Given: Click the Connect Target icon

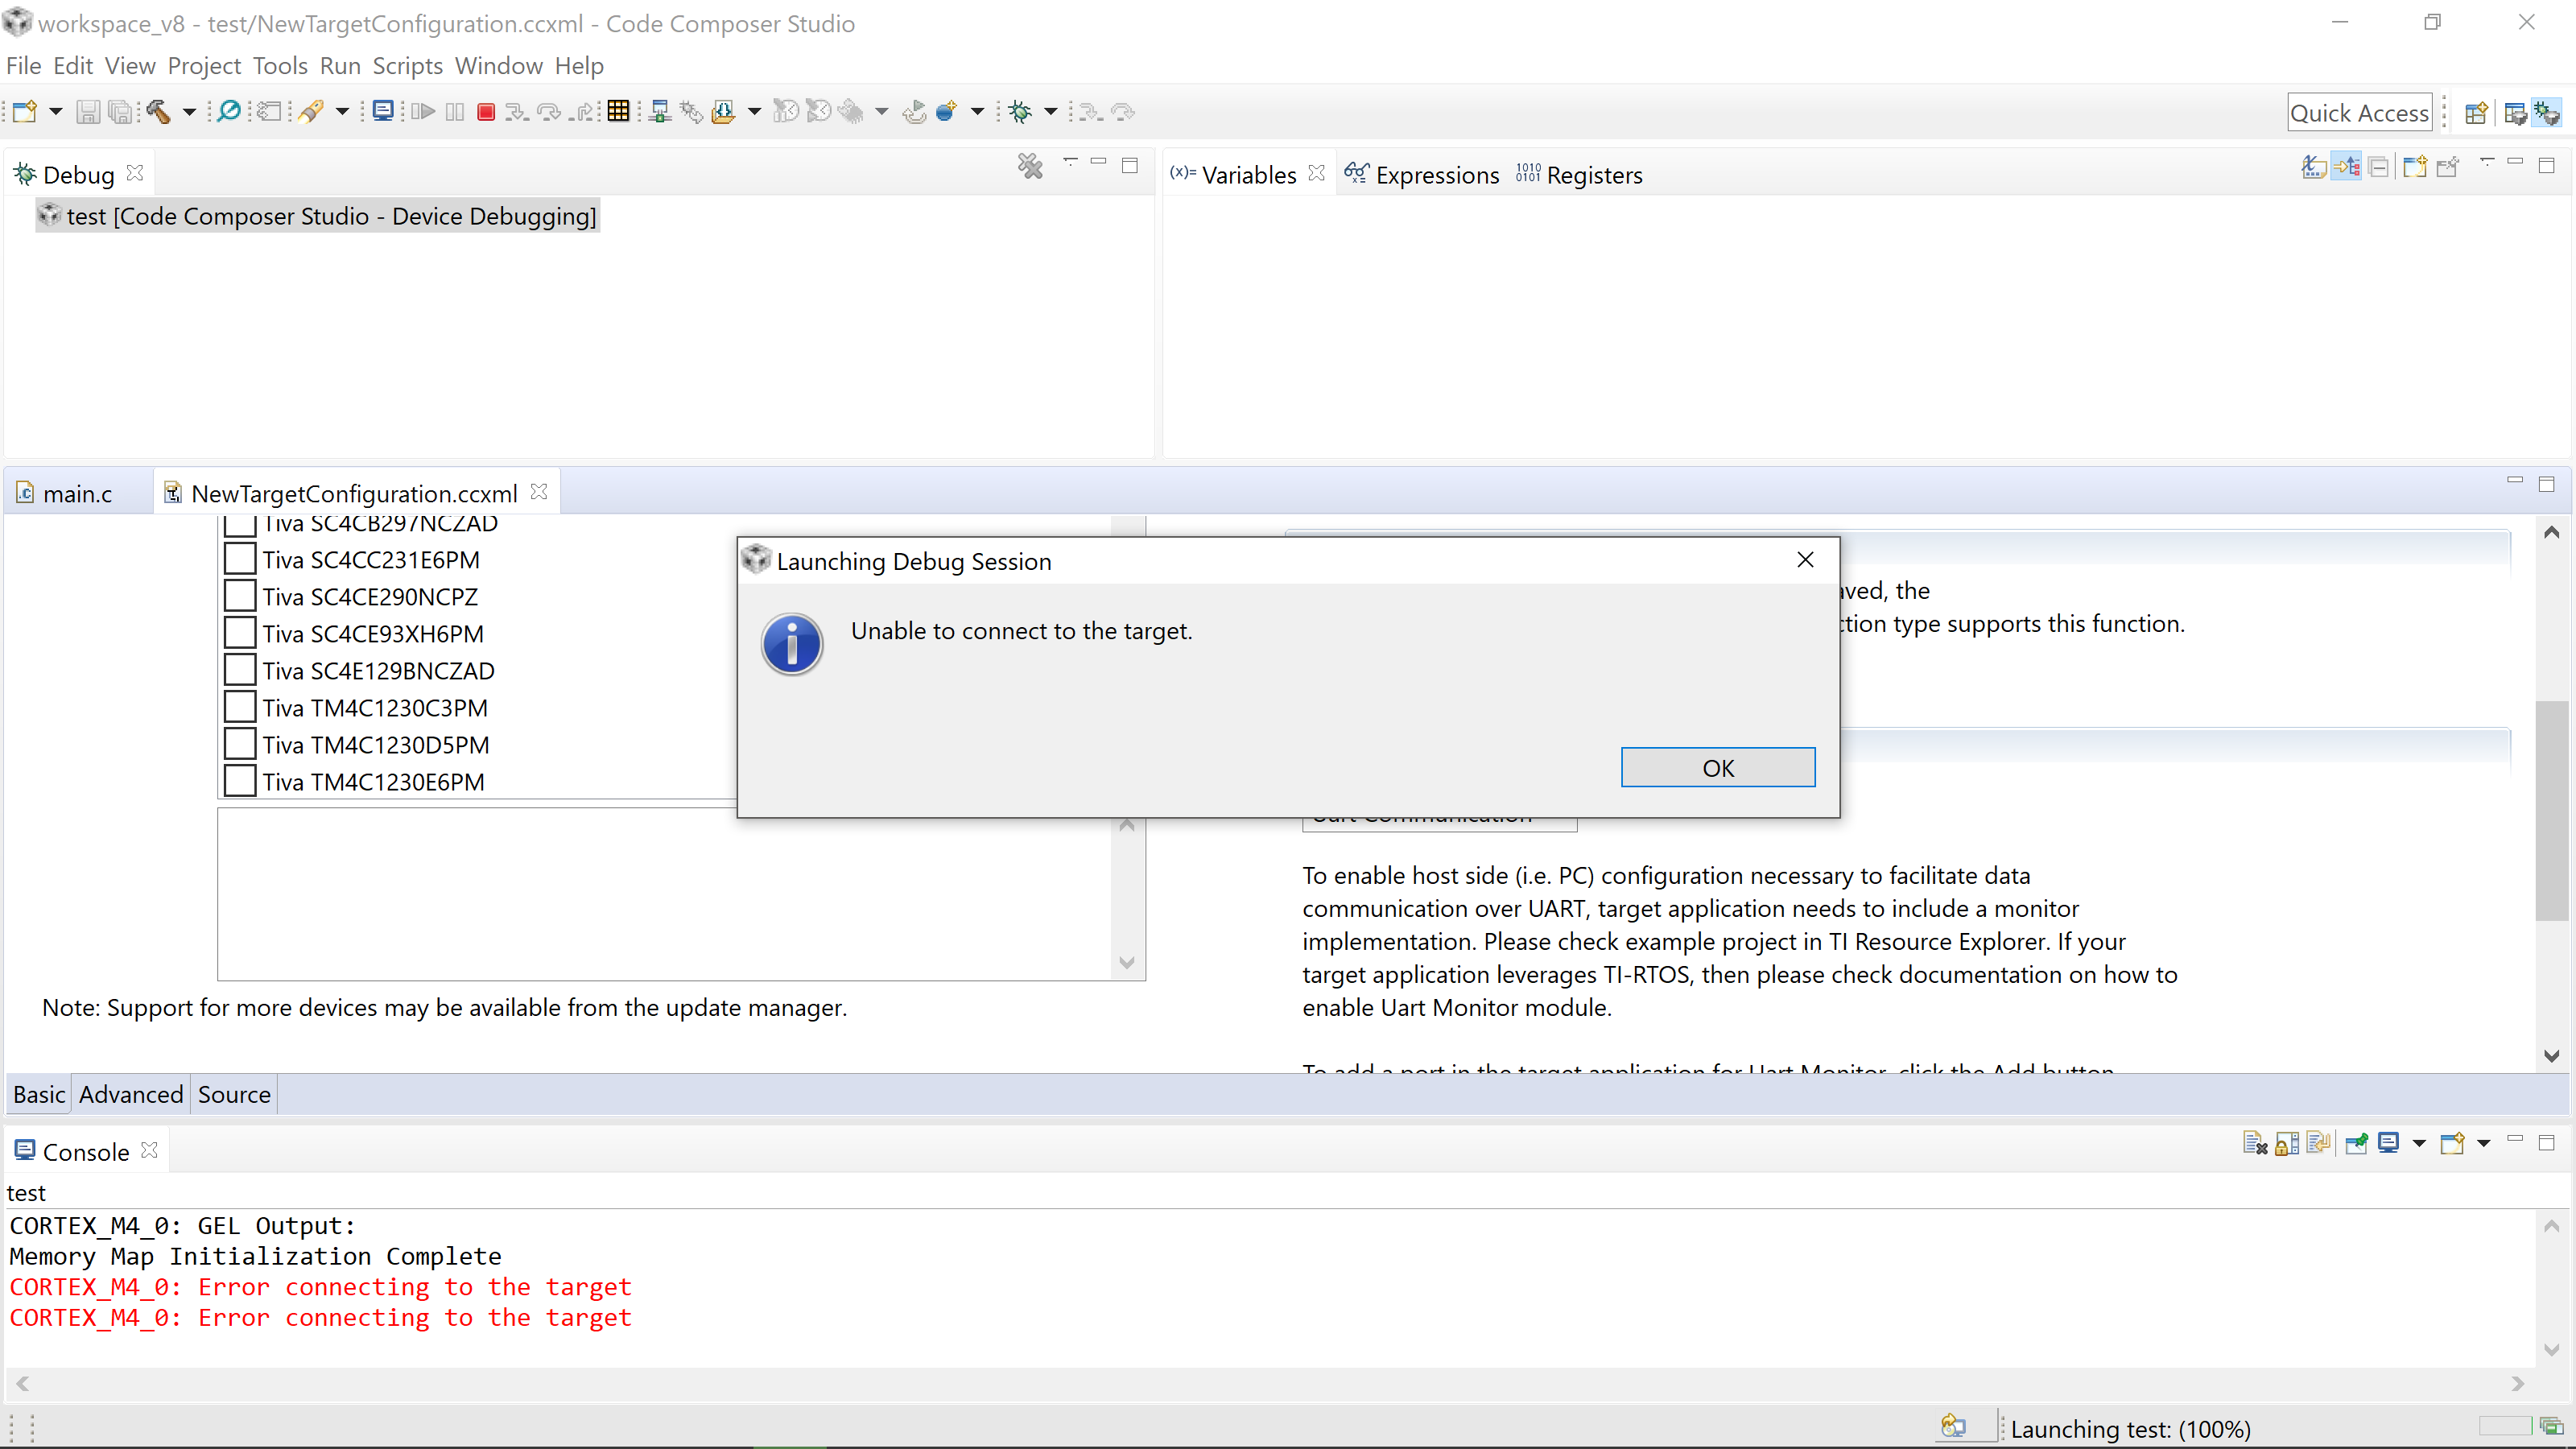Looking at the screenshot, I should [659, 112].
